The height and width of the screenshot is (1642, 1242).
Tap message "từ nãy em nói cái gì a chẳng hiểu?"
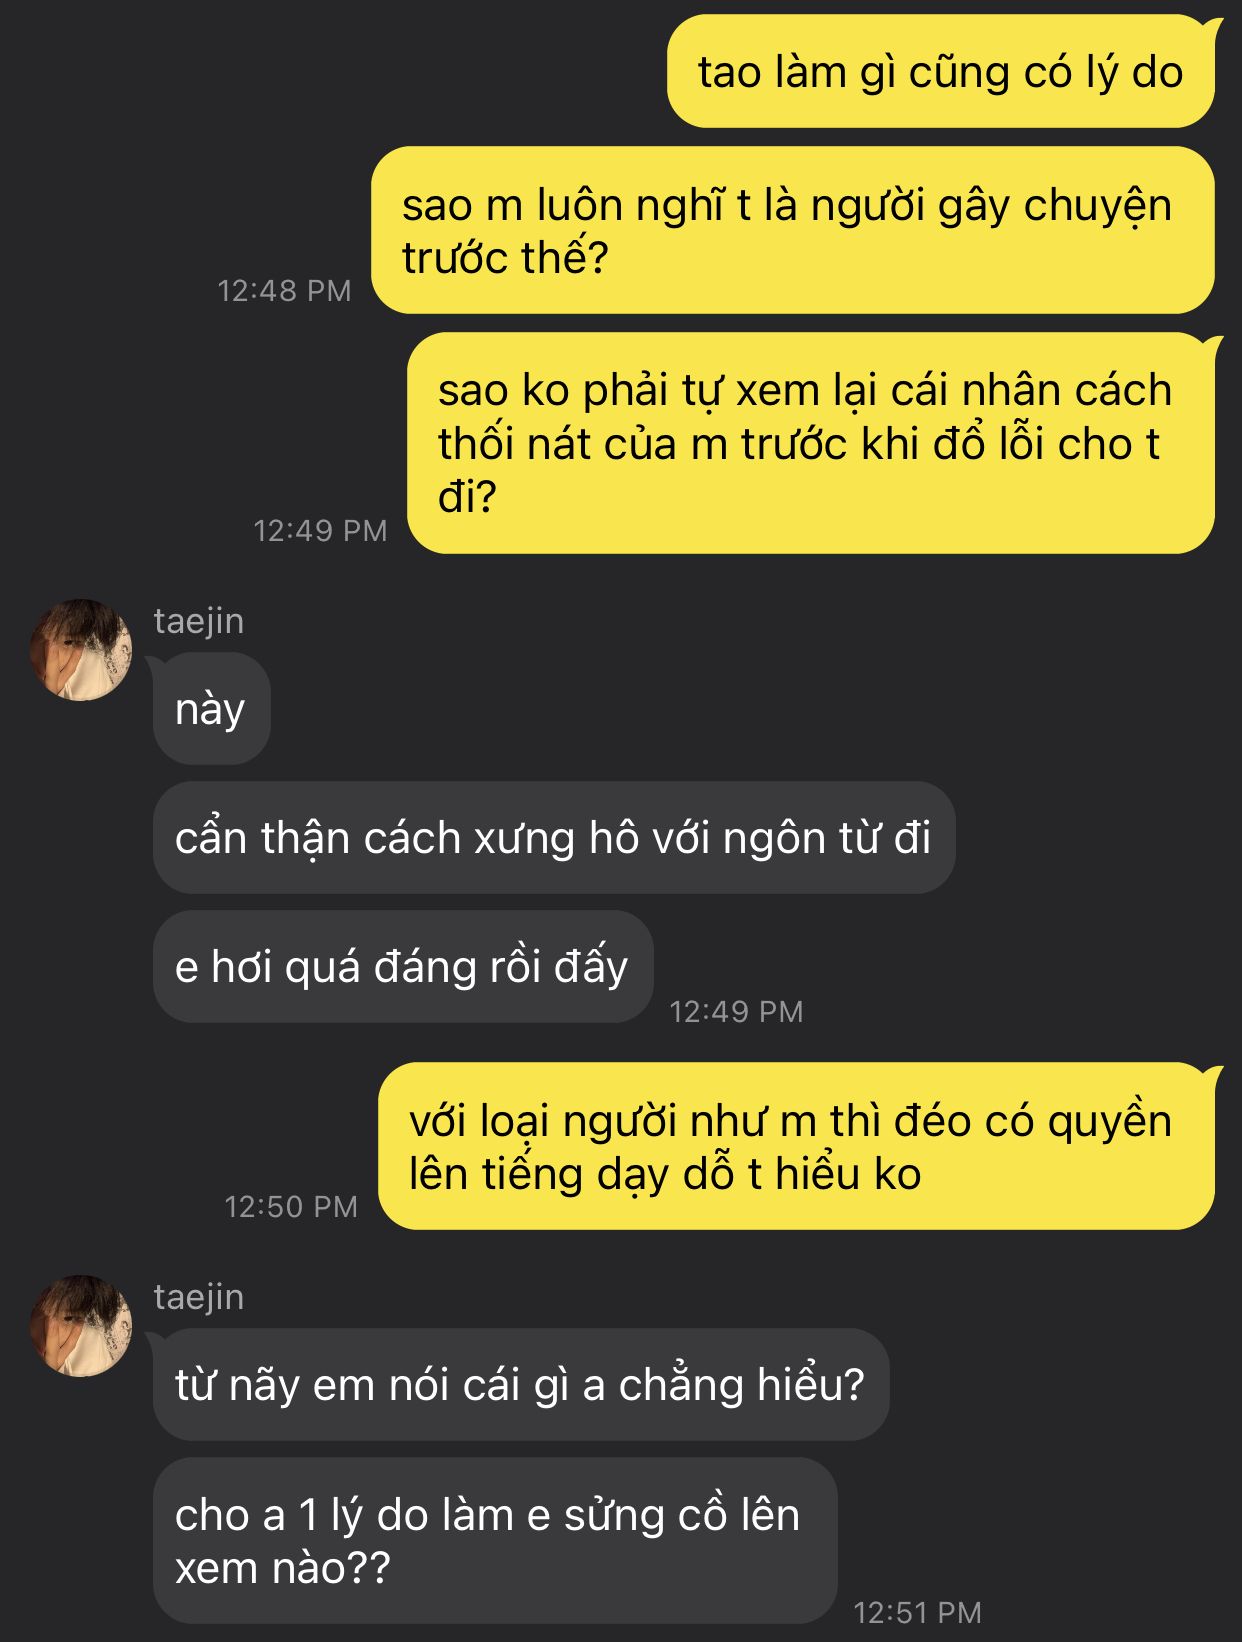point(521,1385)
